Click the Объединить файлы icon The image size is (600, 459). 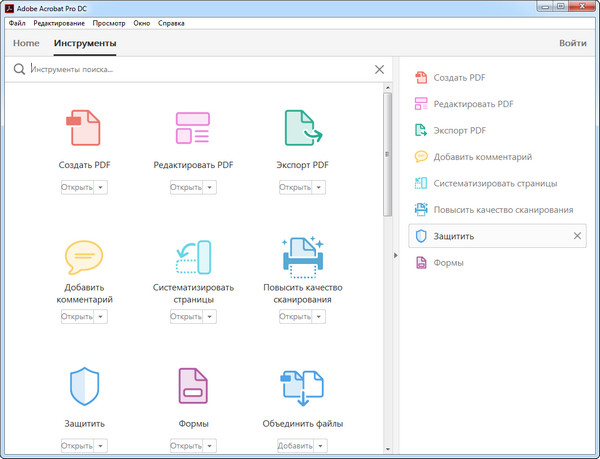pos(302,386)
